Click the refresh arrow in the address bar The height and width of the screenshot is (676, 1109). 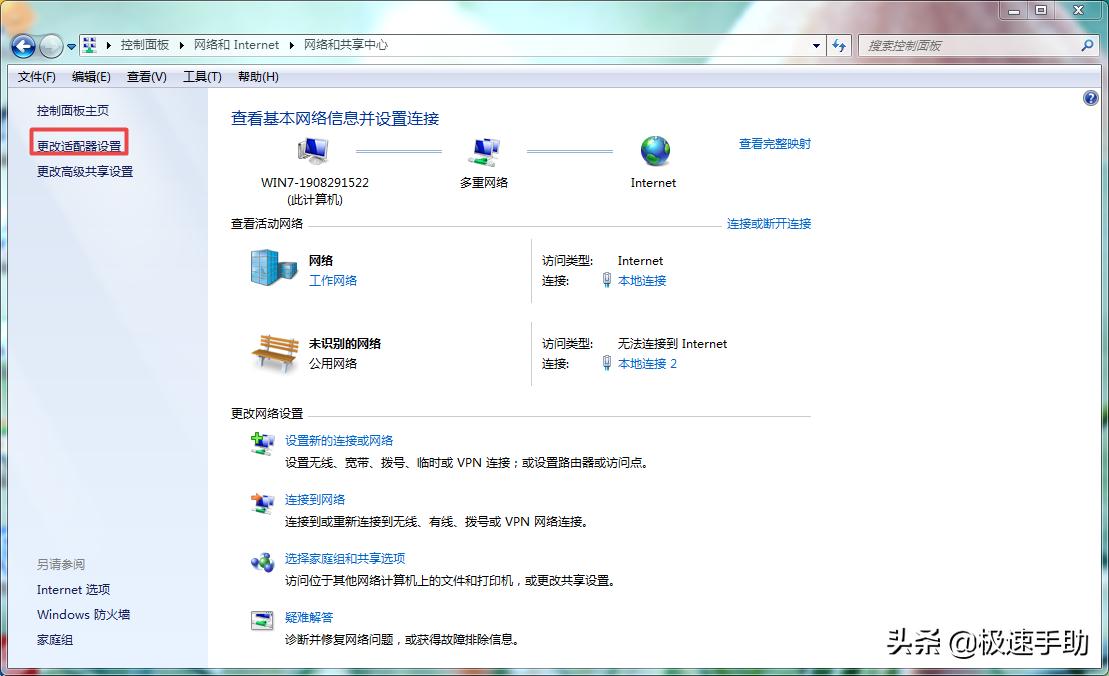[839, 45]
